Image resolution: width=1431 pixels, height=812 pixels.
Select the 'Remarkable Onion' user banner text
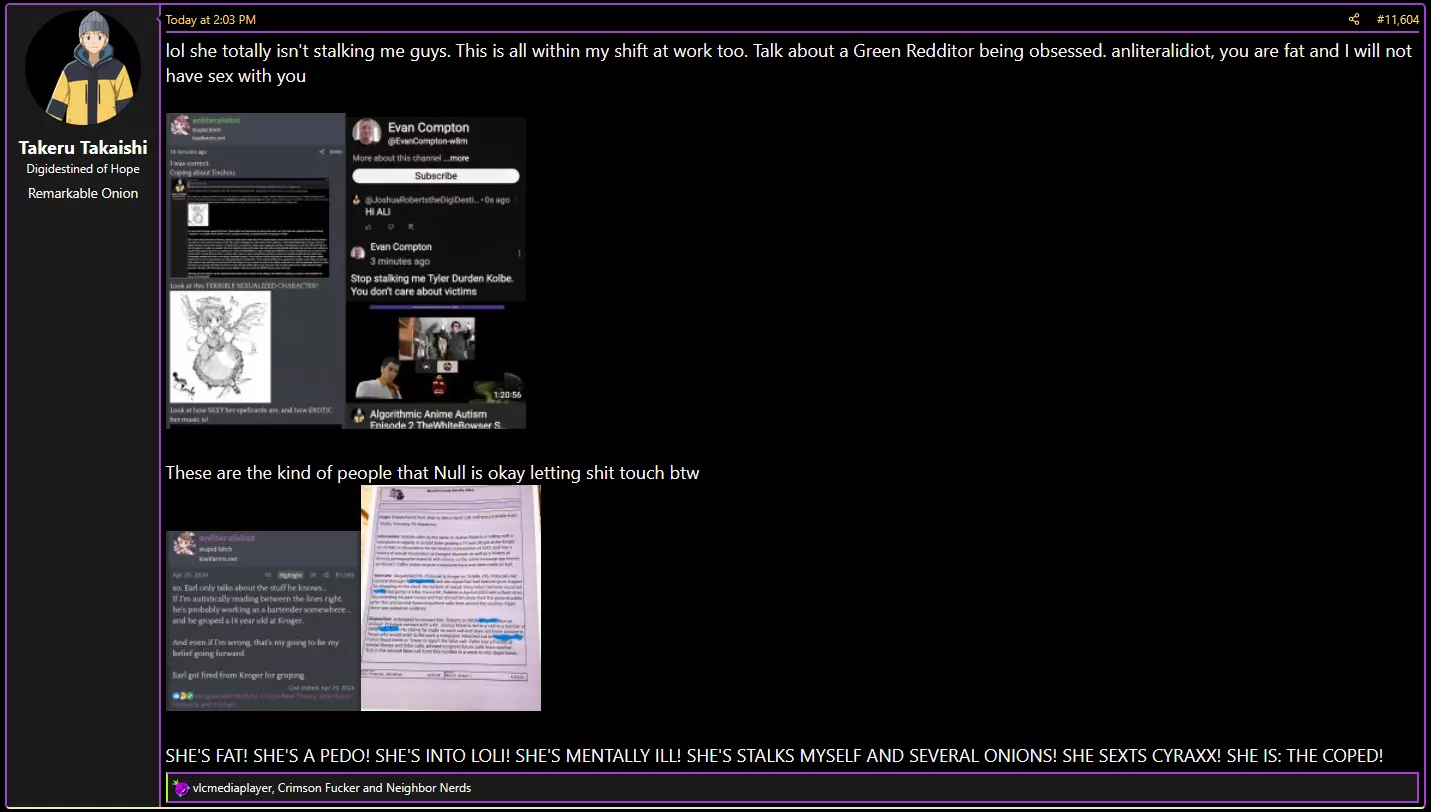(x=83, y=193)
